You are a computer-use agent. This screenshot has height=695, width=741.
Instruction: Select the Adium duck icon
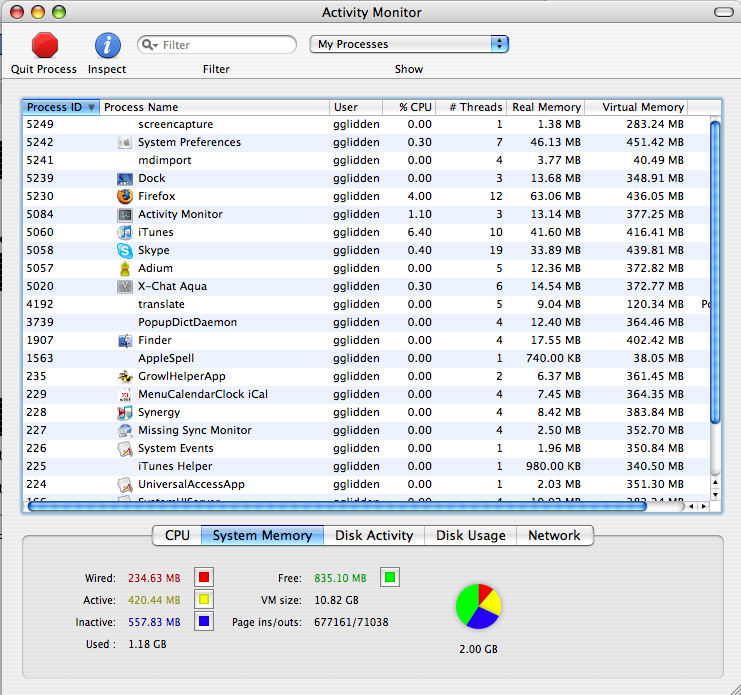[125, 268]
